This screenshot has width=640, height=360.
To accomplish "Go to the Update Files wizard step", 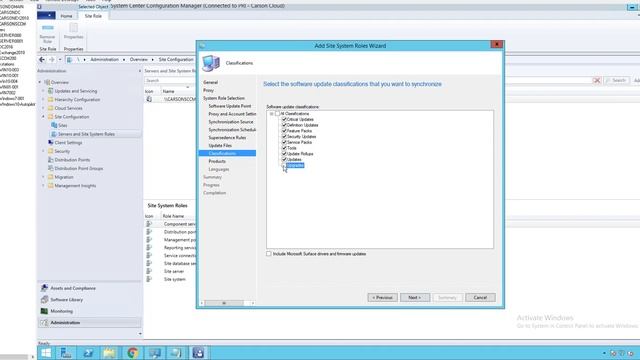I will 220,145.
